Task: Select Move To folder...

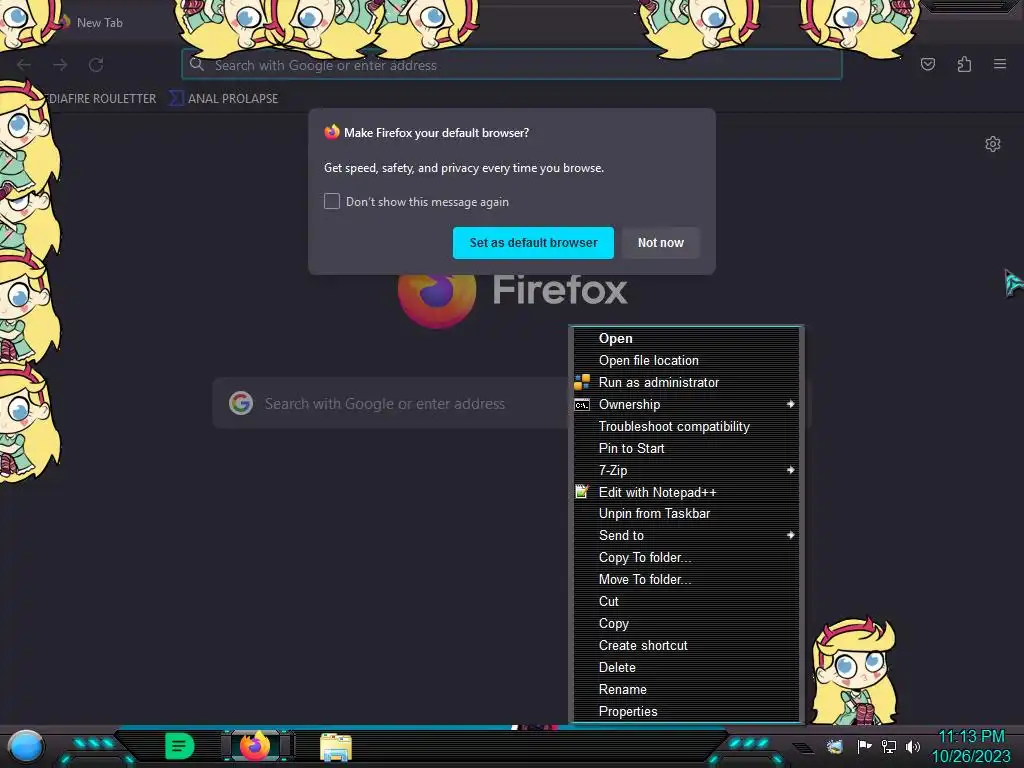Action: 686,579
